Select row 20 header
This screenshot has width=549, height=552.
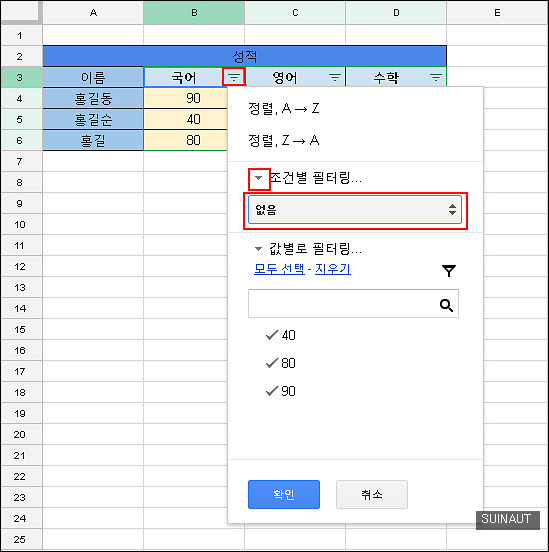(20, 434)
